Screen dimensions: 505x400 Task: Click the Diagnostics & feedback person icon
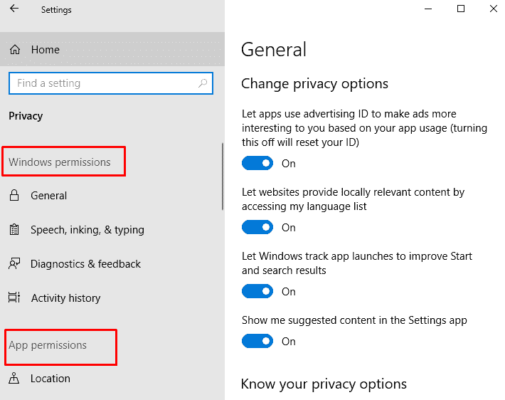(14, 264)
